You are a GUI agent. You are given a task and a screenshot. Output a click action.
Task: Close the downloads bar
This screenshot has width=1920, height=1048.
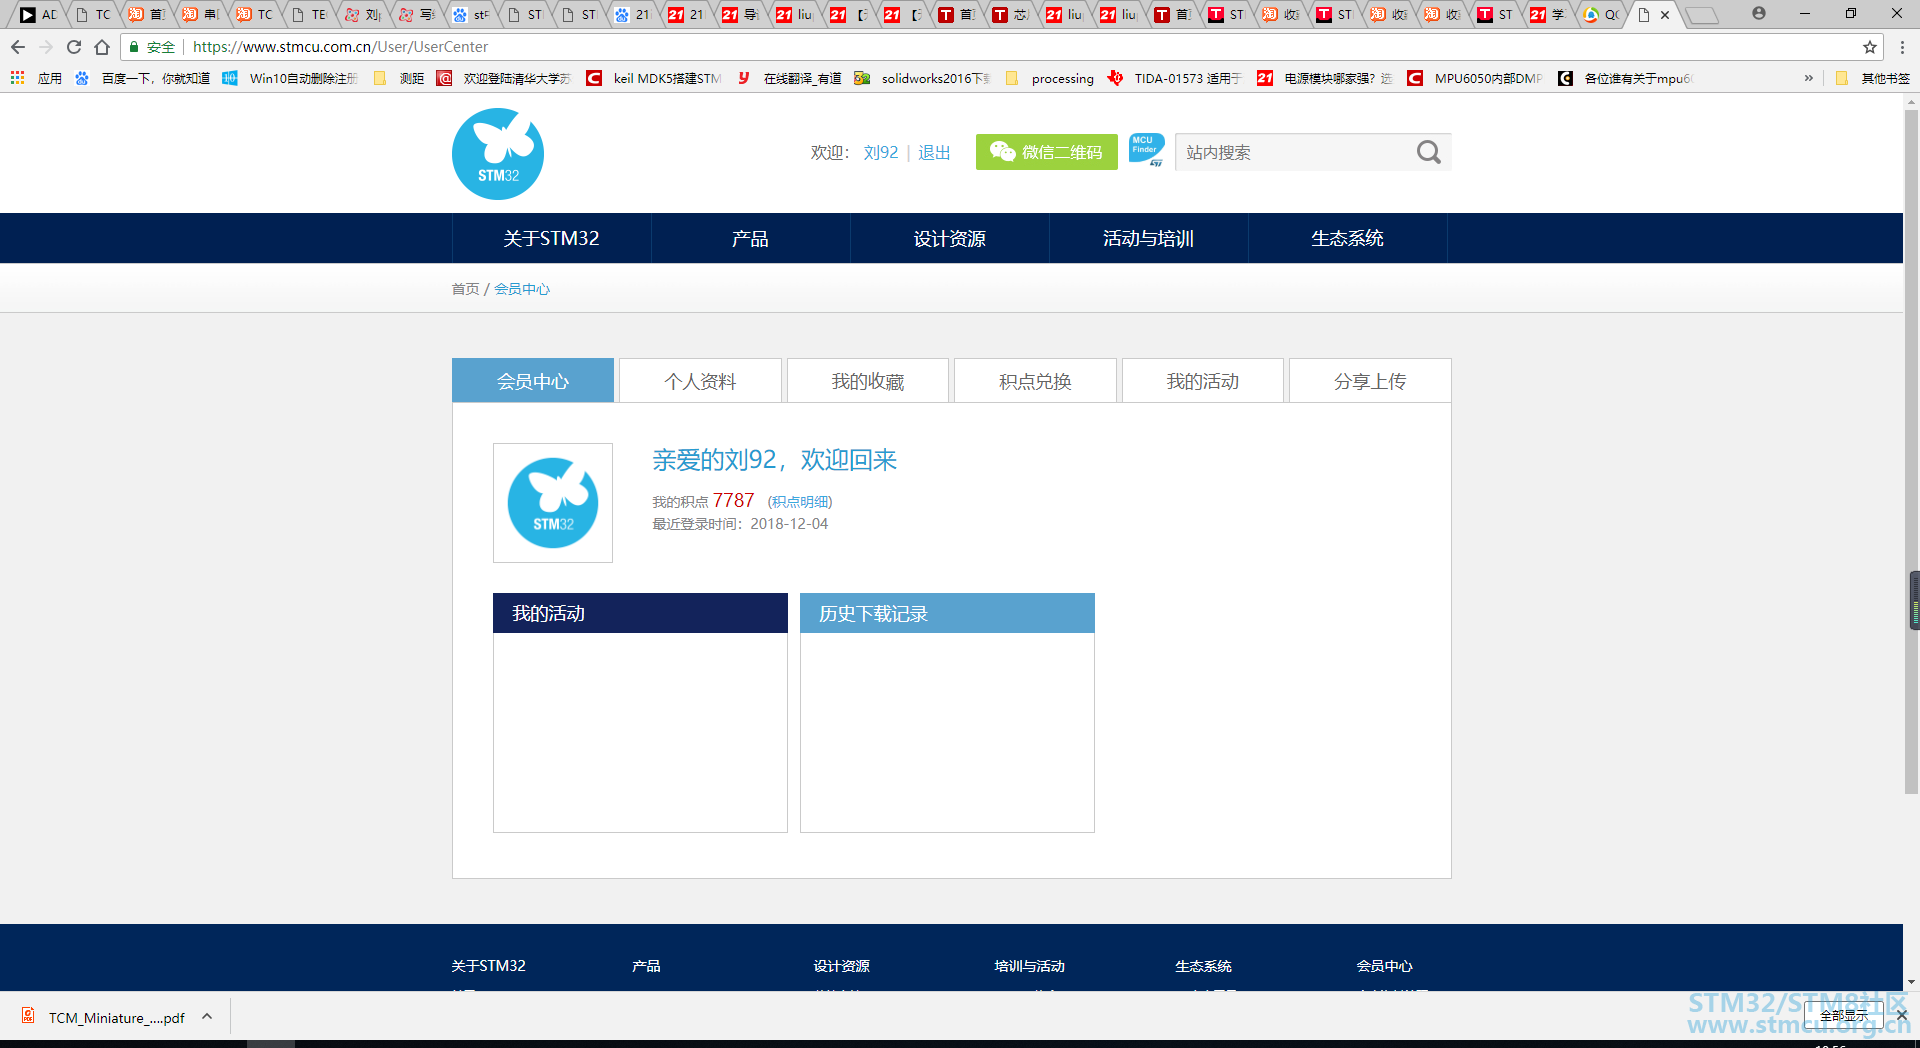tap(1901, 1015)
